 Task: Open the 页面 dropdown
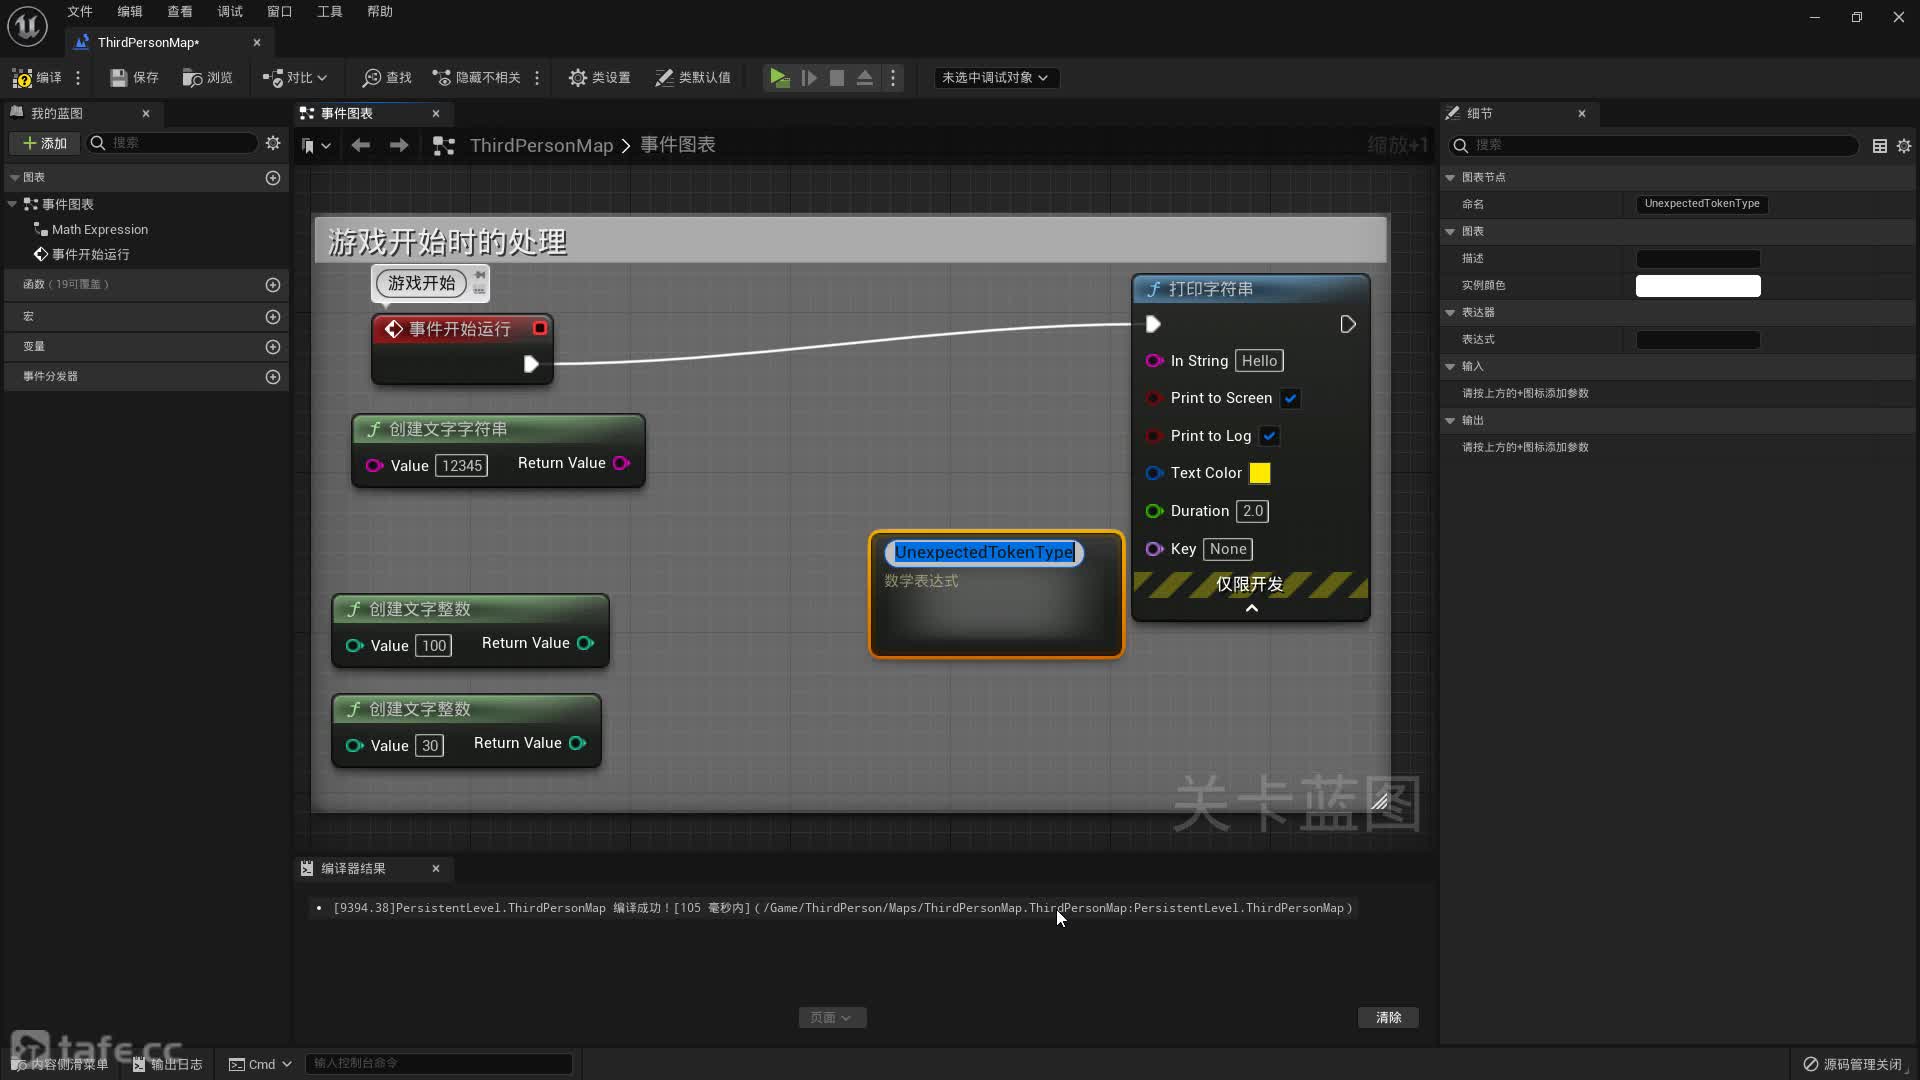coord(831,1018)
